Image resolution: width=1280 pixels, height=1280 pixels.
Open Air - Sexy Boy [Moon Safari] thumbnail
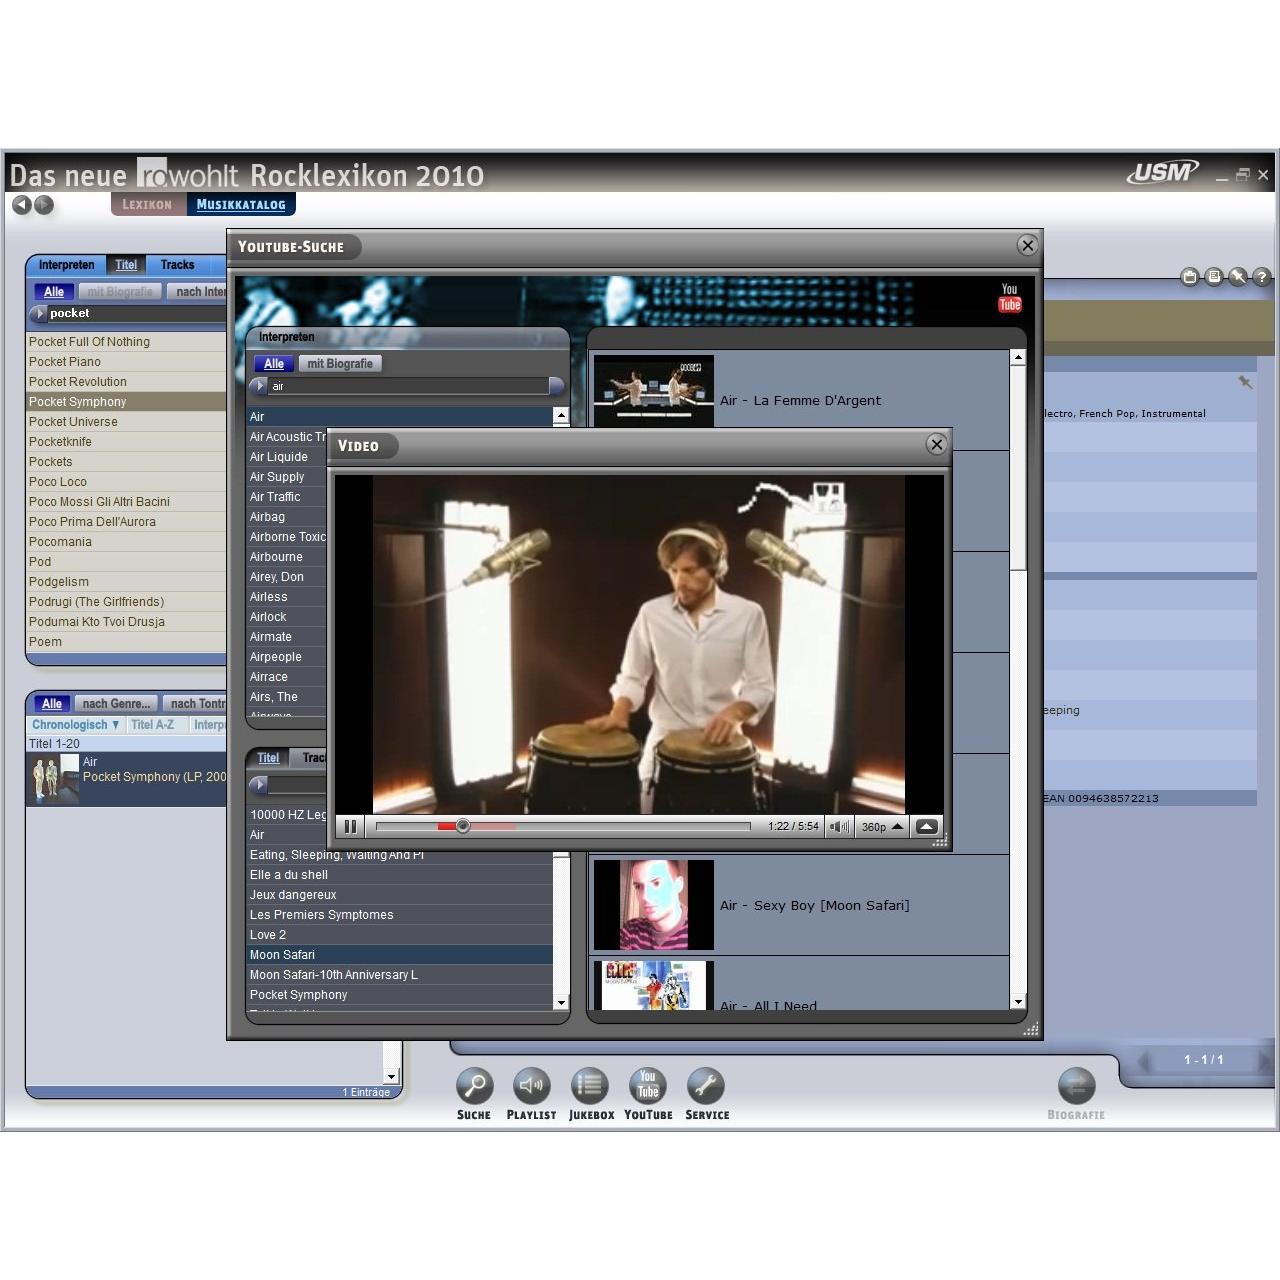pyautogui.click(x=654, y=904)
